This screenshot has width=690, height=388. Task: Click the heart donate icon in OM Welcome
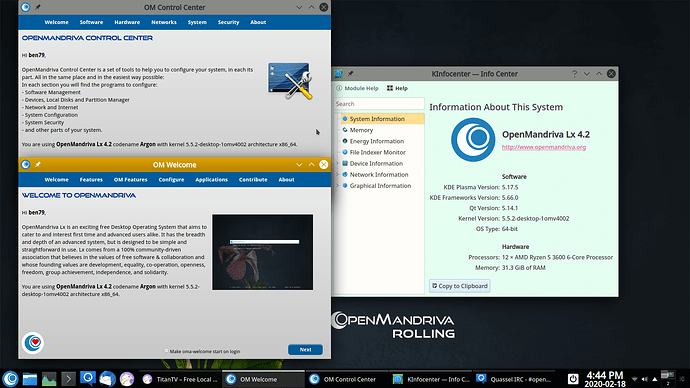click(x=33, y=343)
